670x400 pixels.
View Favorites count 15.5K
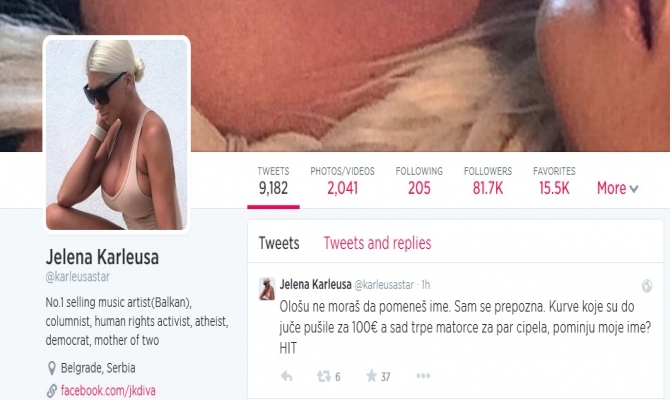coord(554,181)
